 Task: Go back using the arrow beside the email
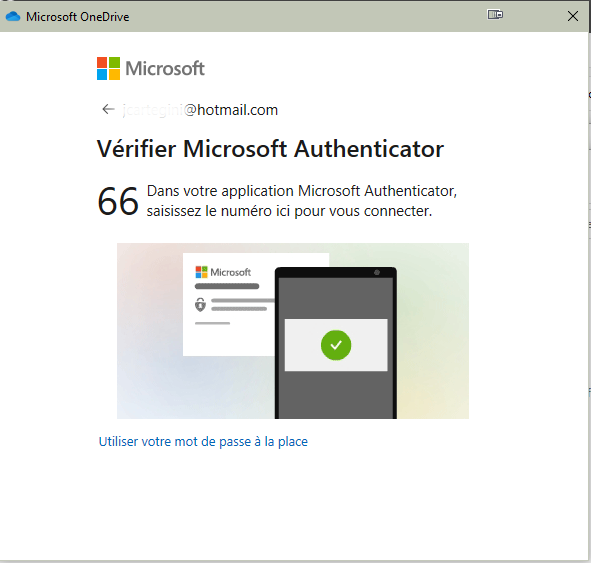click(108, 109)
